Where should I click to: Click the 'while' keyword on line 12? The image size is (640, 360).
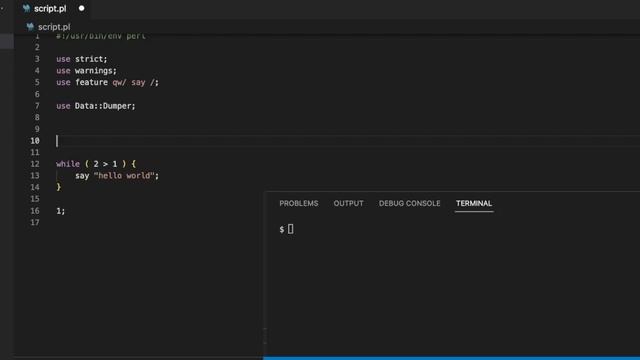[x=68, y=164]
